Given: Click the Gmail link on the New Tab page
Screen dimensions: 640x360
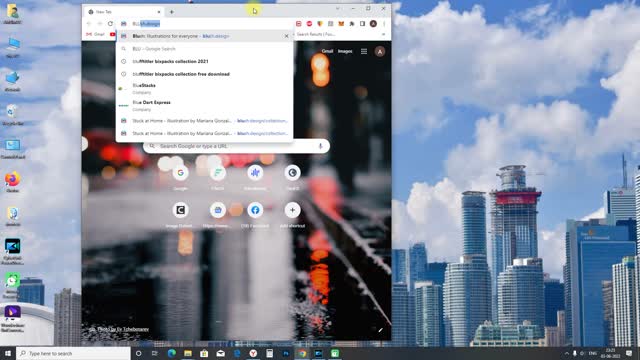Looking at the screenshot, I should [327, 51].
